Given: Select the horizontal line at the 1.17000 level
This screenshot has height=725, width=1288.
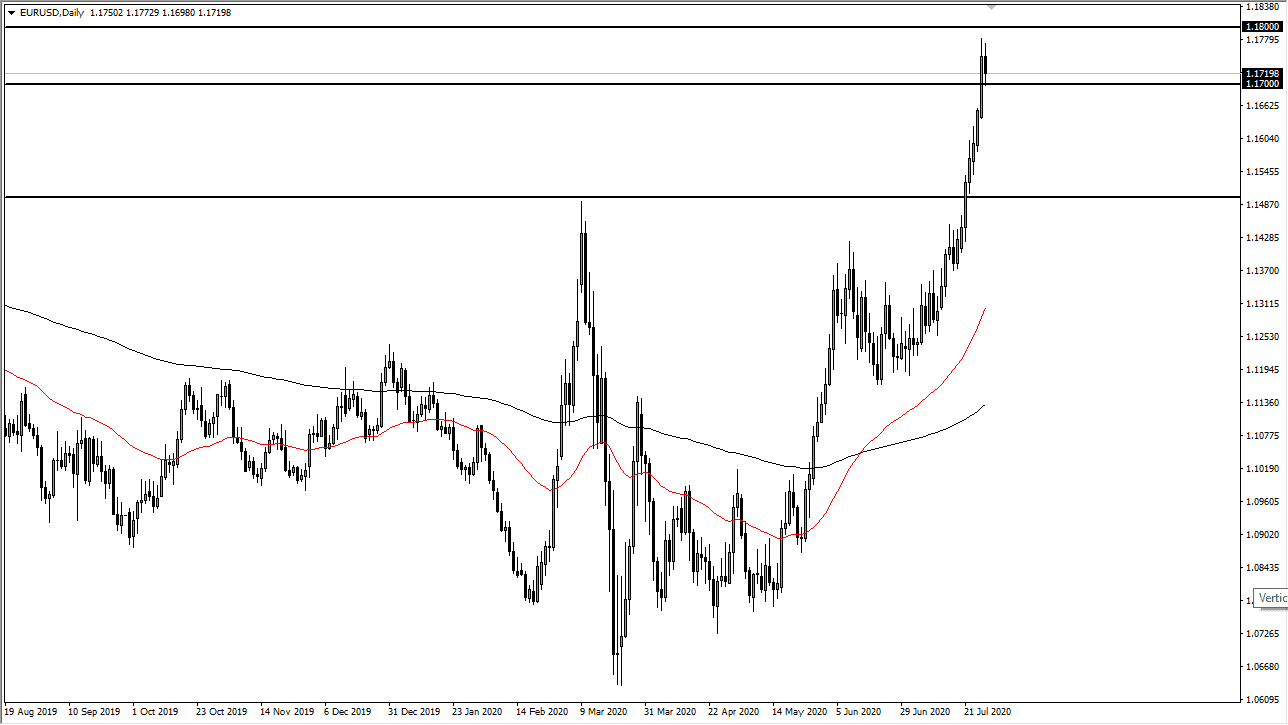Looking at the screenshot, I should tap(600, 85).
